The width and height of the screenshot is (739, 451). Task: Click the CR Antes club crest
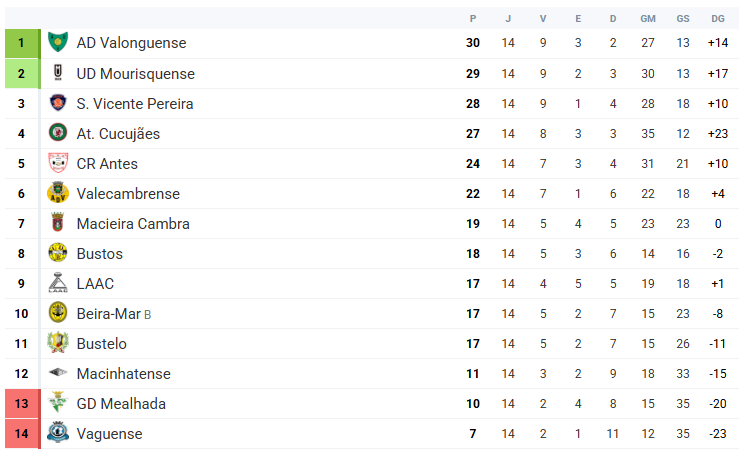point(57,164)
